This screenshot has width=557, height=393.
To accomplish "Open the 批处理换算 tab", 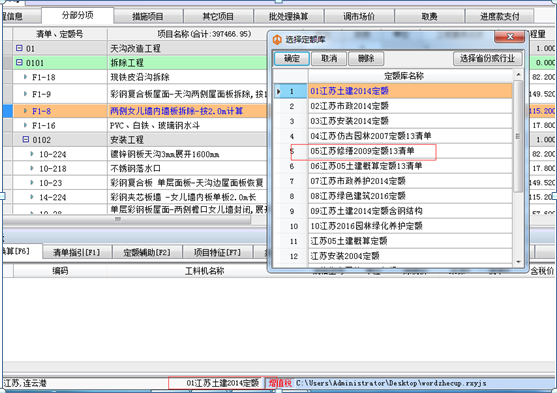I will click(288, 16).
